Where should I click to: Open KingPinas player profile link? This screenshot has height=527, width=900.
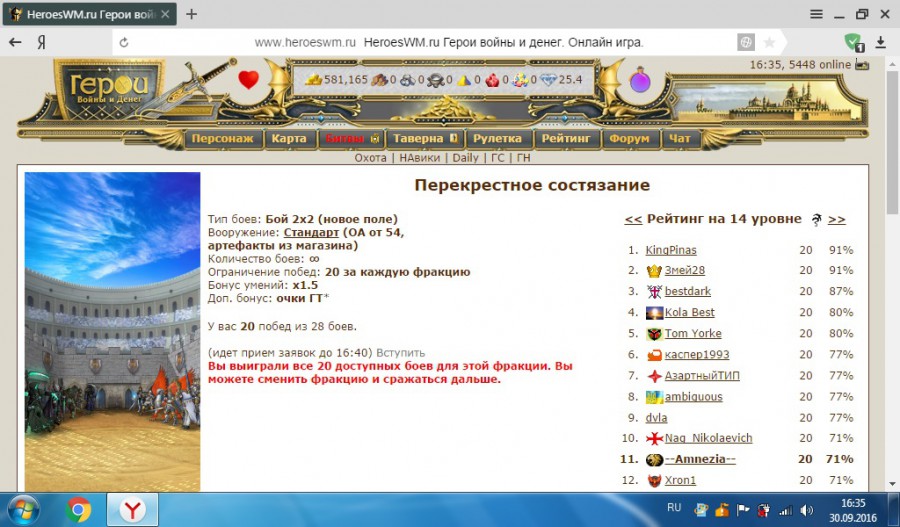coord(670,250)
